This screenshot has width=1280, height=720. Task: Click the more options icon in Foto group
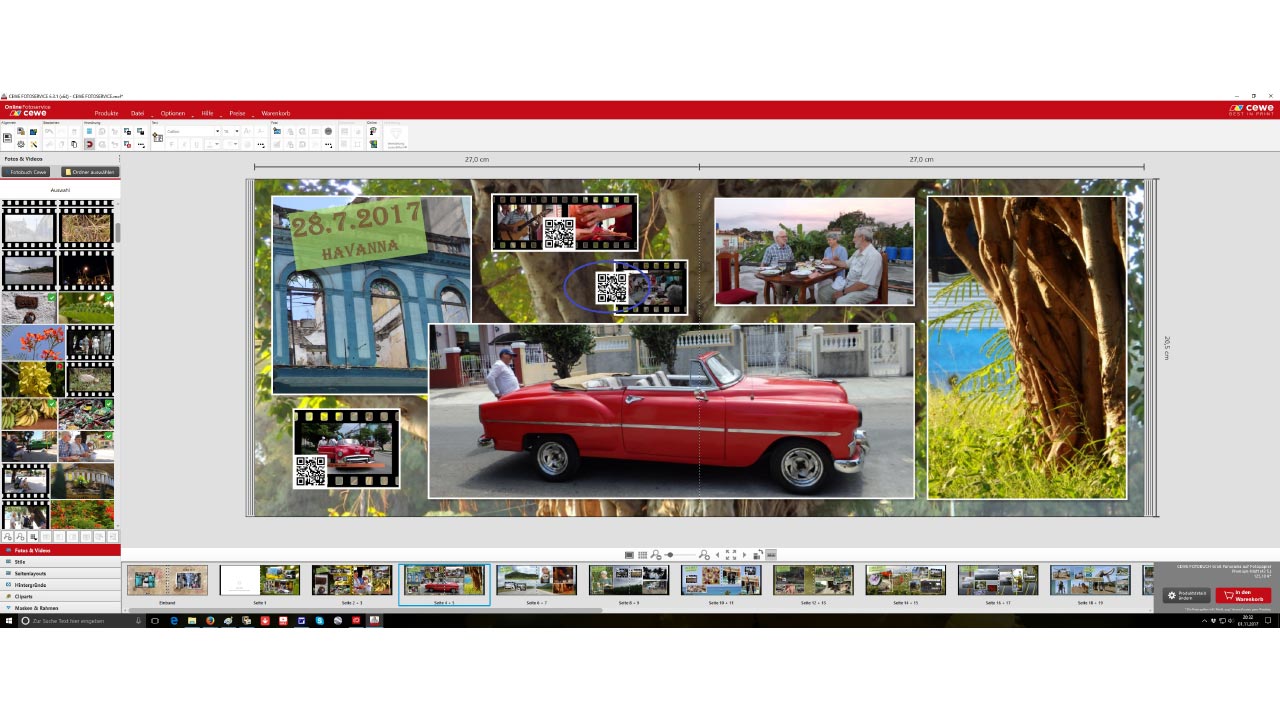pyautogui.click(x=329, y=145)
